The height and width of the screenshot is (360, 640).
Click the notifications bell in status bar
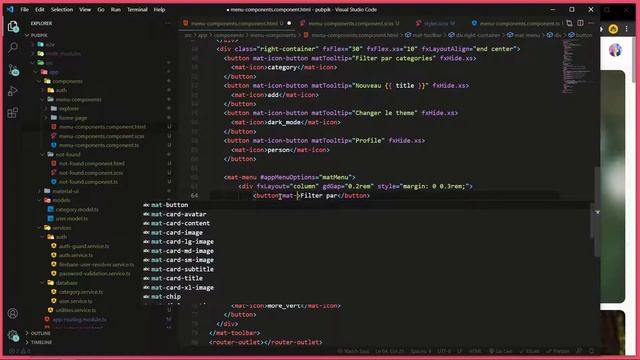(591, 351)
